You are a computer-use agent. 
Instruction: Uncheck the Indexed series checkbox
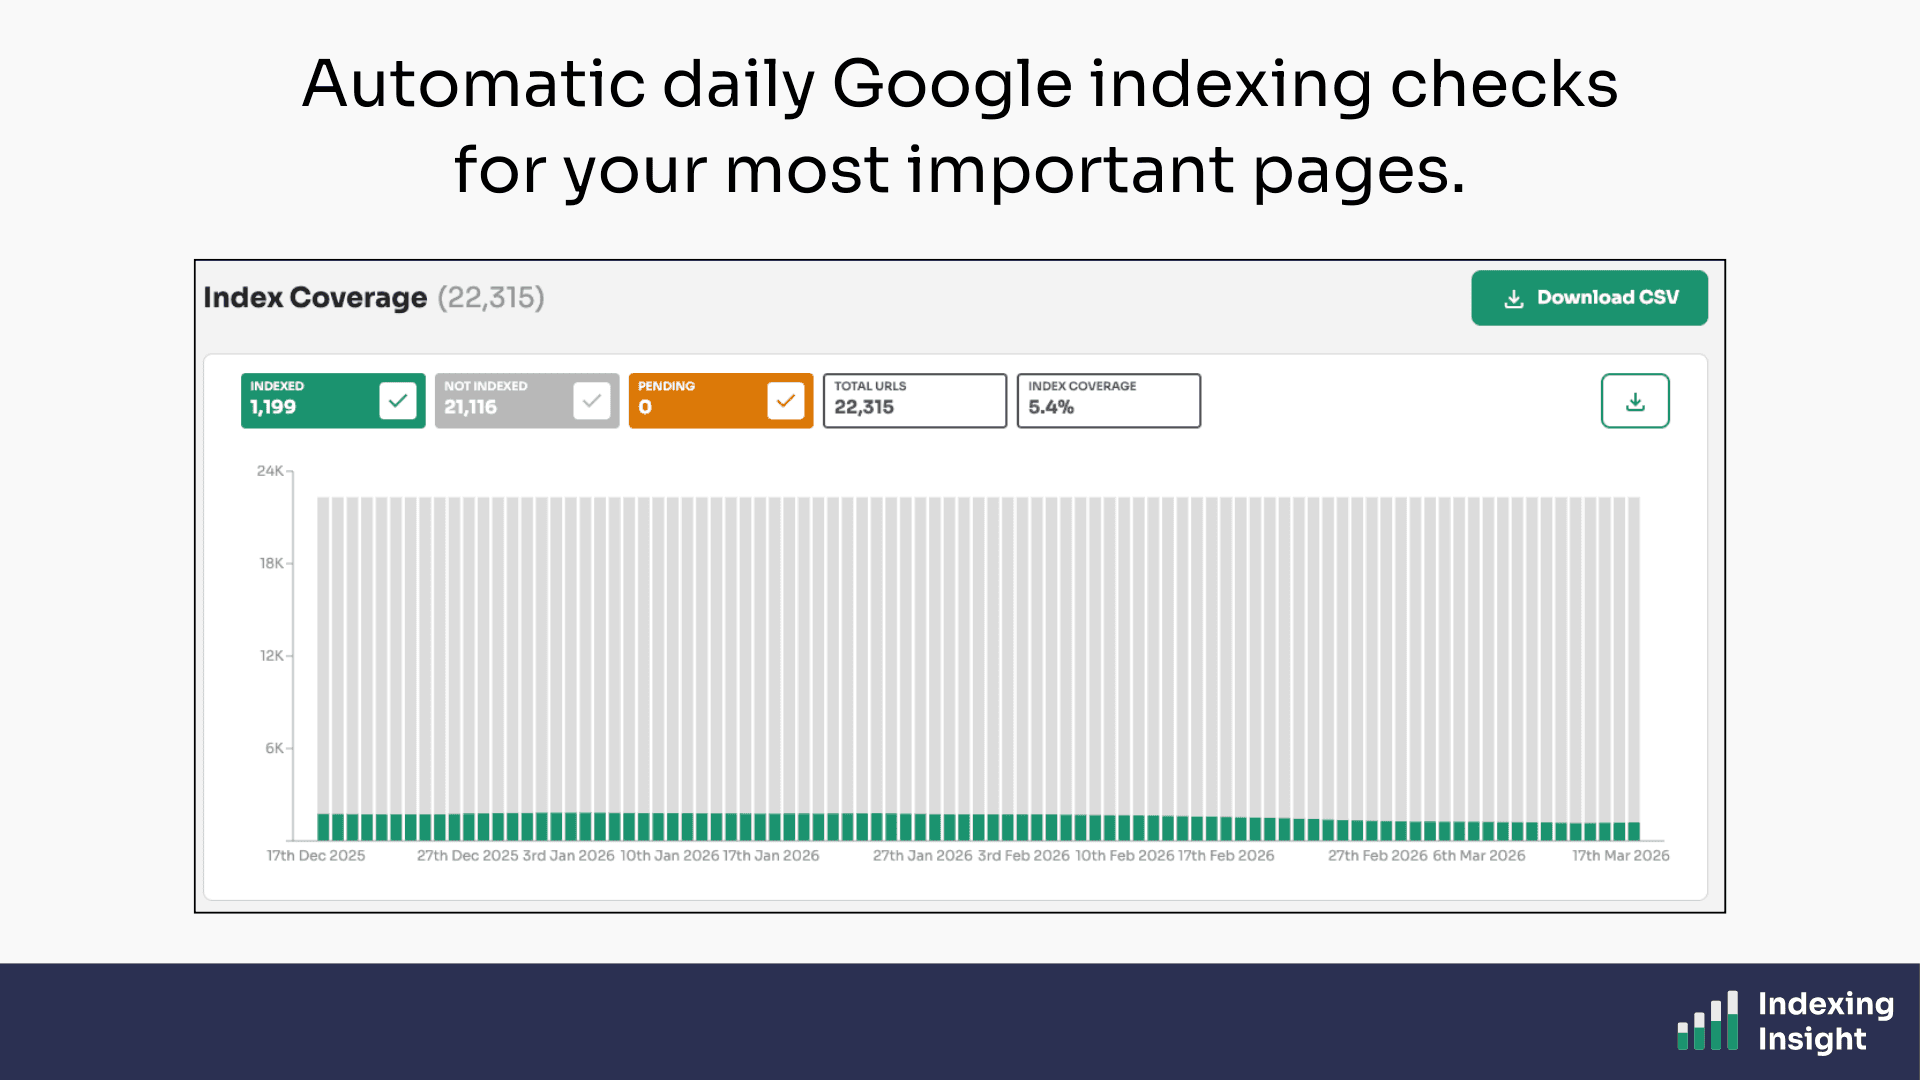pyautogui.click(x=398, y=401)
